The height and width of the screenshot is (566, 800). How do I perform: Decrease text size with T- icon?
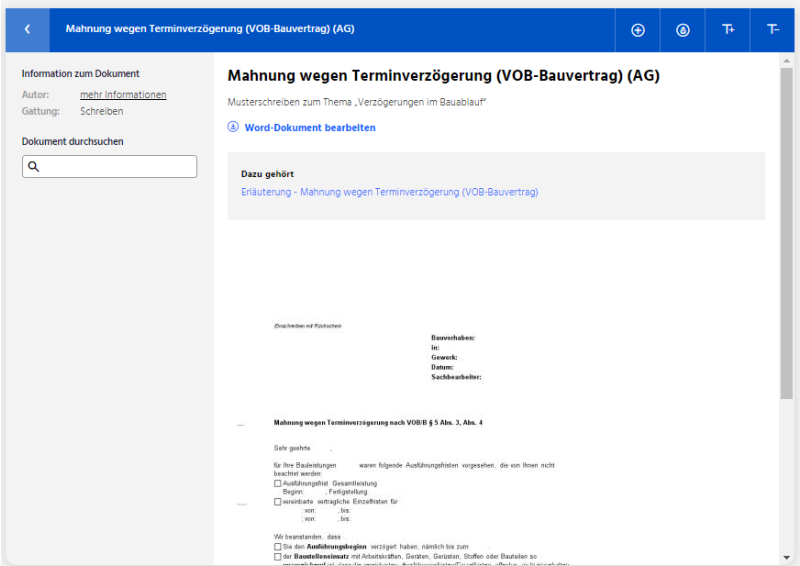[x=773, y=30]
